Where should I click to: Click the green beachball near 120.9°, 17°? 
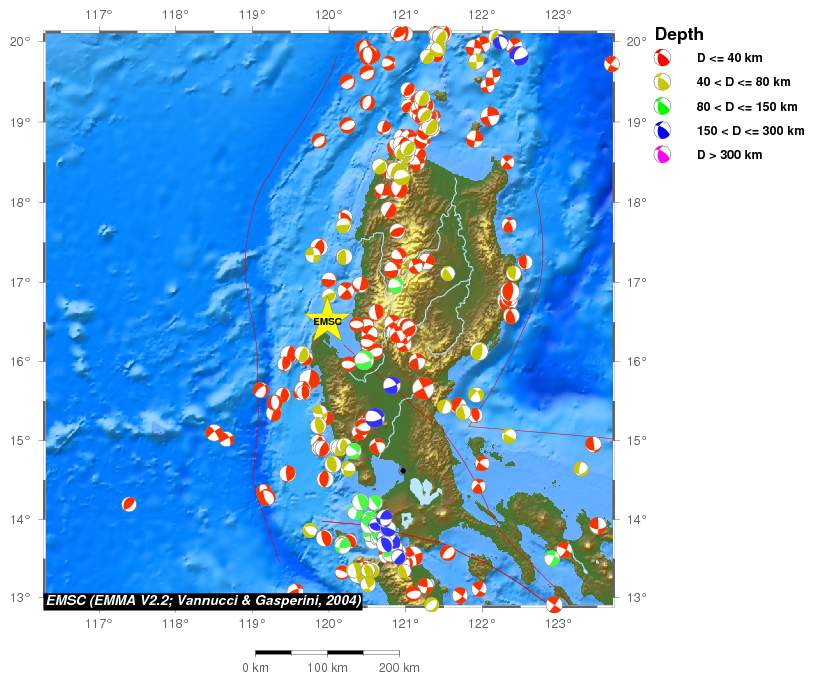(395, 285)
